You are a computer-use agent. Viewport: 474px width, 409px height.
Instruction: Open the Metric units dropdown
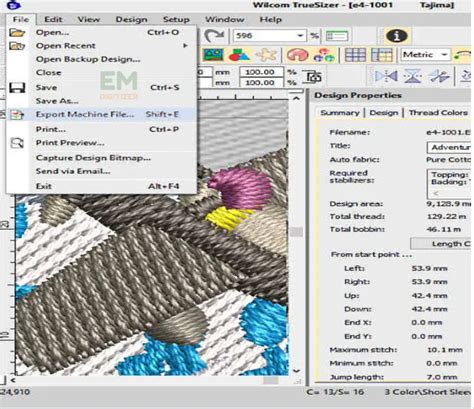pyautogui.click(x=425, y=55)
